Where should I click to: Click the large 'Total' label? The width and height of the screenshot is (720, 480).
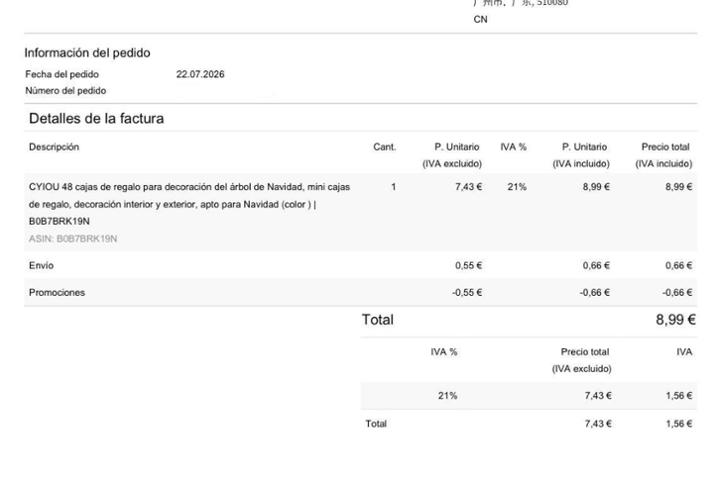377,320
